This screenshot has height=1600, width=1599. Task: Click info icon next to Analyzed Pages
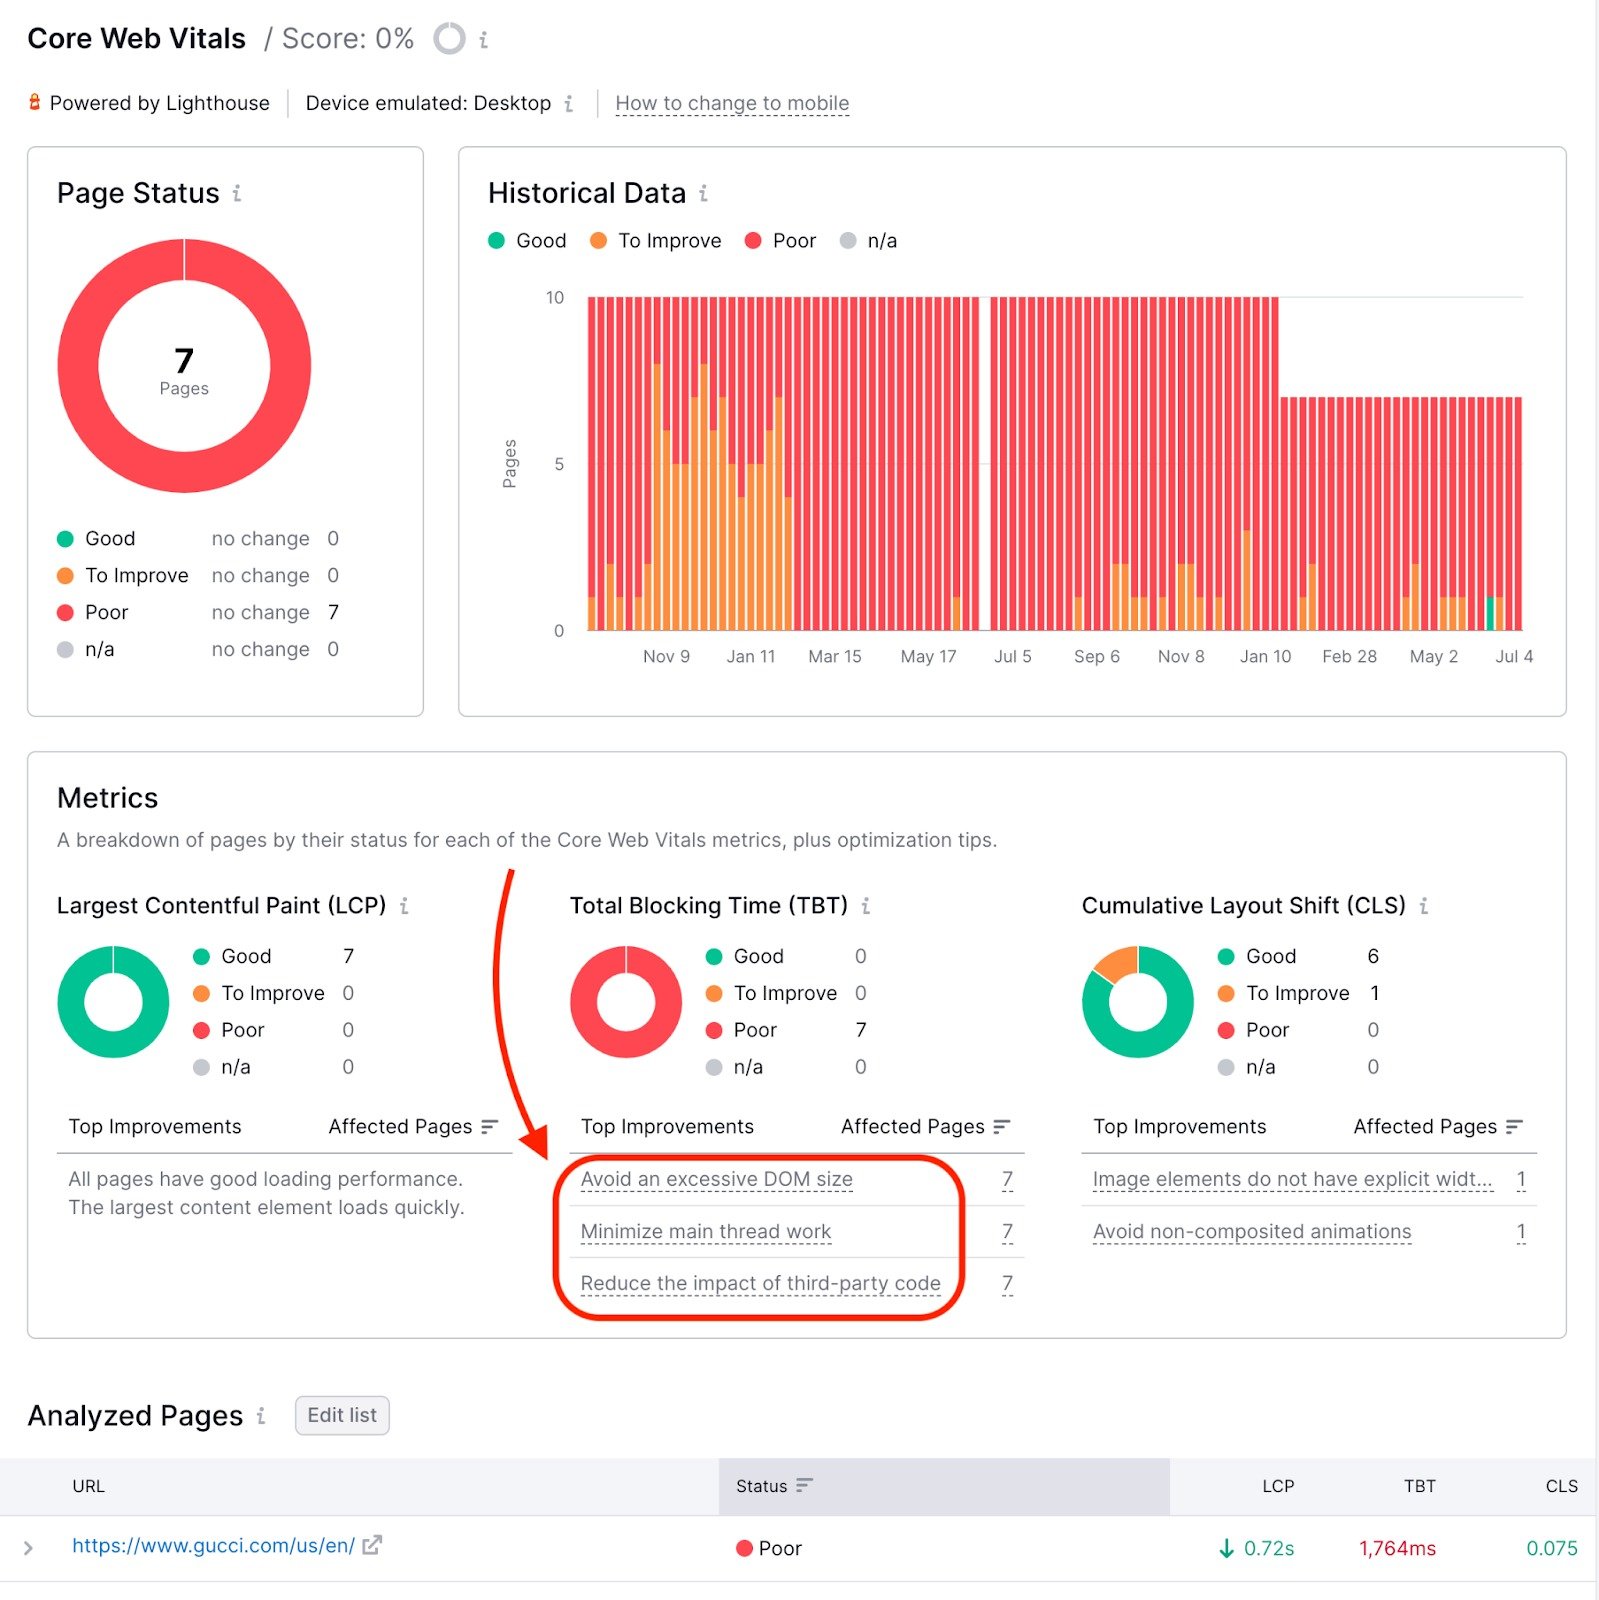pyautogui.click(x=261, y=1416)
